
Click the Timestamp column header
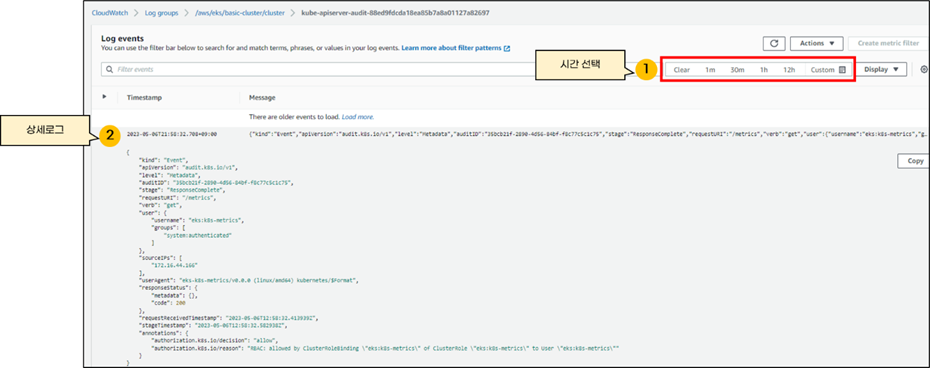(144, 97)
